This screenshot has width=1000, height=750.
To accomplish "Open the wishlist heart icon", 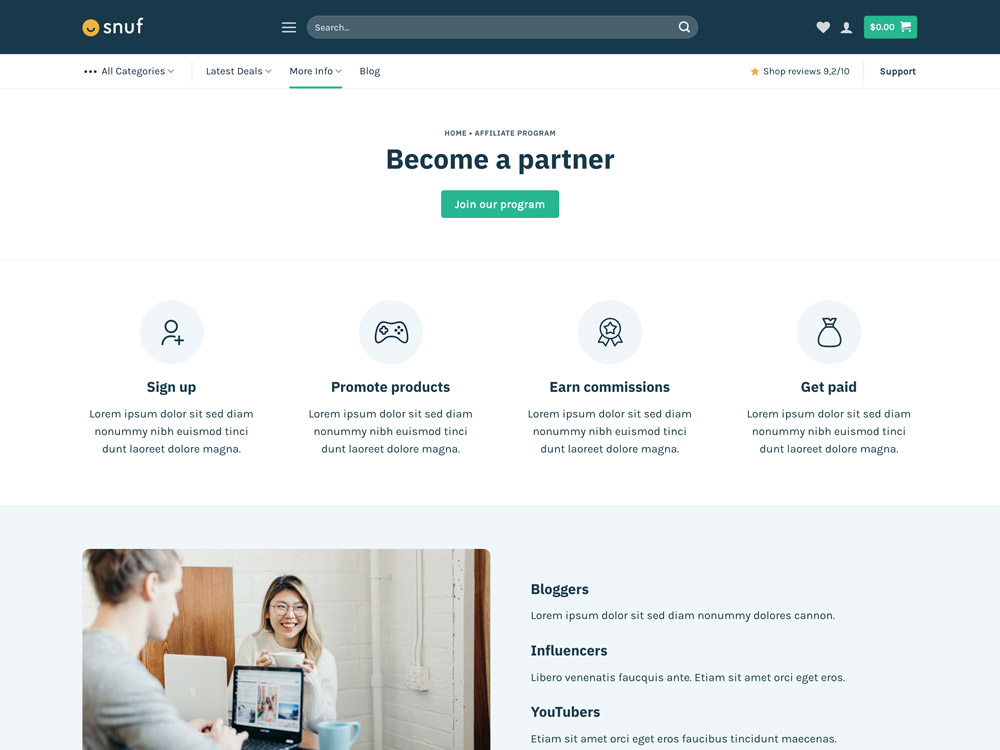I will coord(823,27).
